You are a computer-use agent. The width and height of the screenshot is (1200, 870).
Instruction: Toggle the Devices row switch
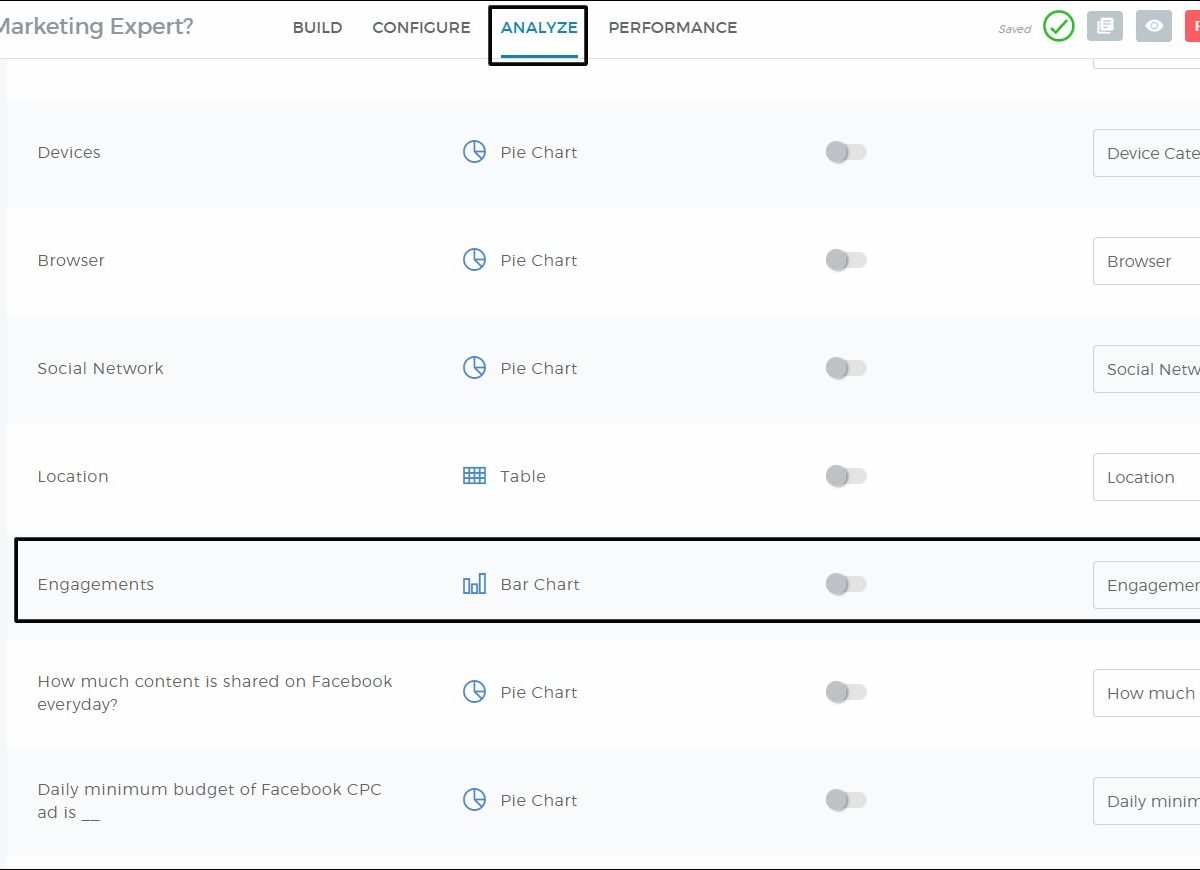(846, 152)
